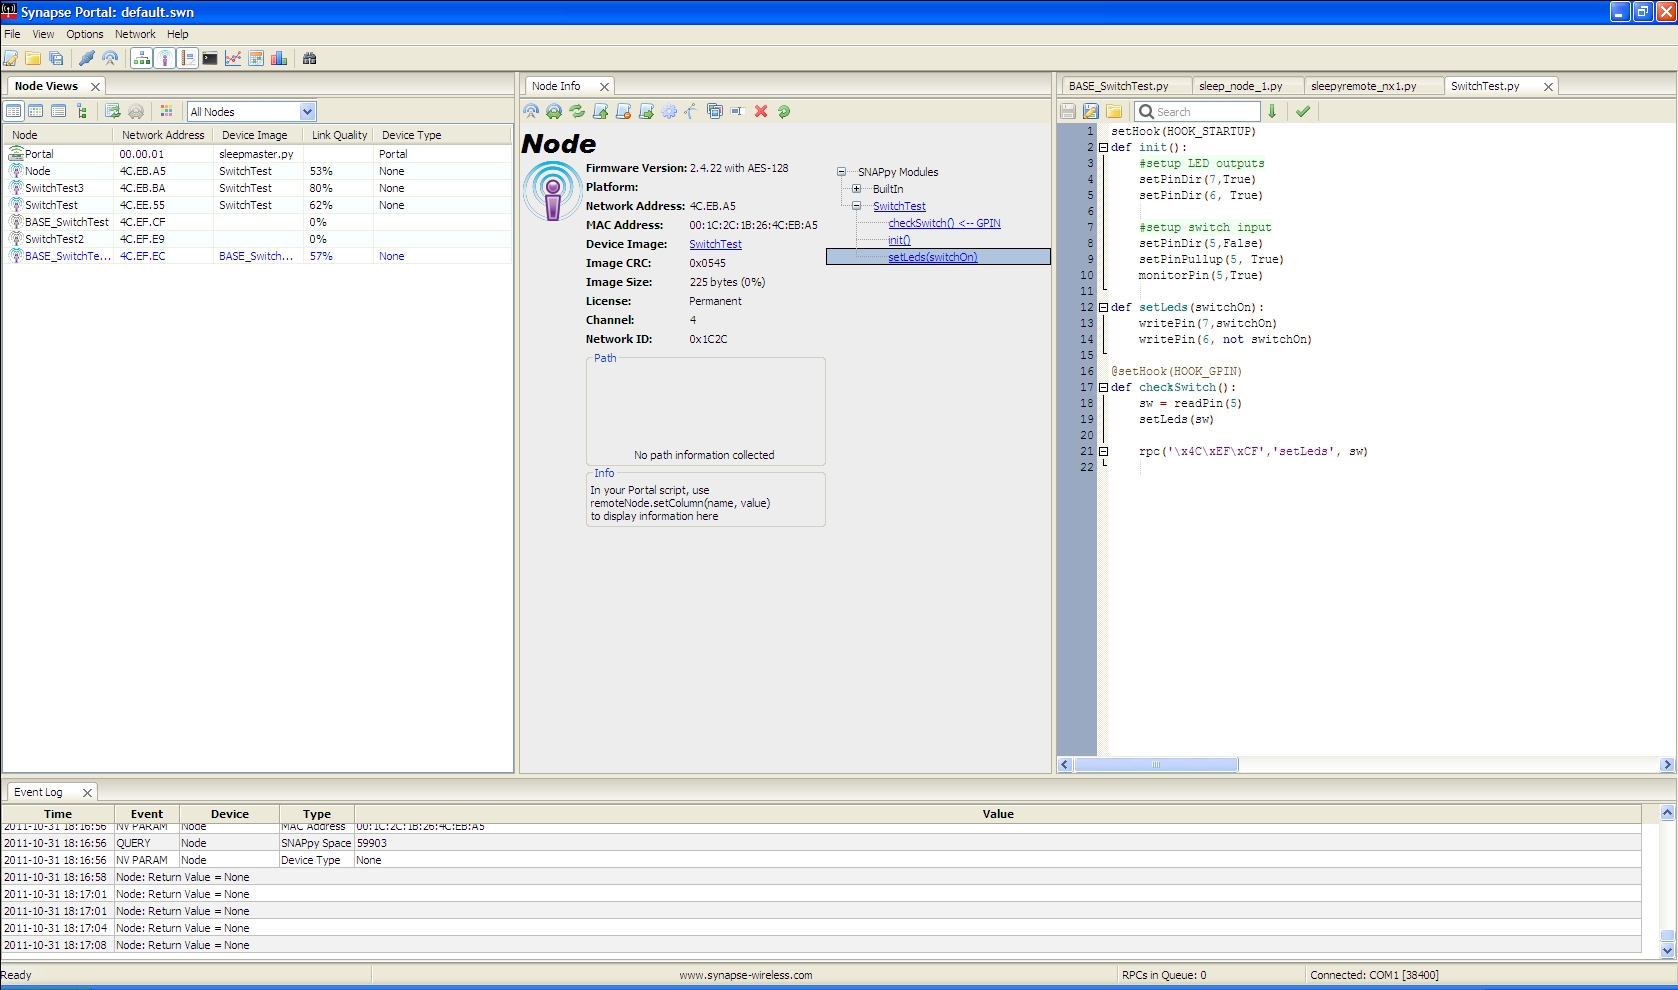Open the Help menu
1678x990 pixels.
click(x=178, y=34)
